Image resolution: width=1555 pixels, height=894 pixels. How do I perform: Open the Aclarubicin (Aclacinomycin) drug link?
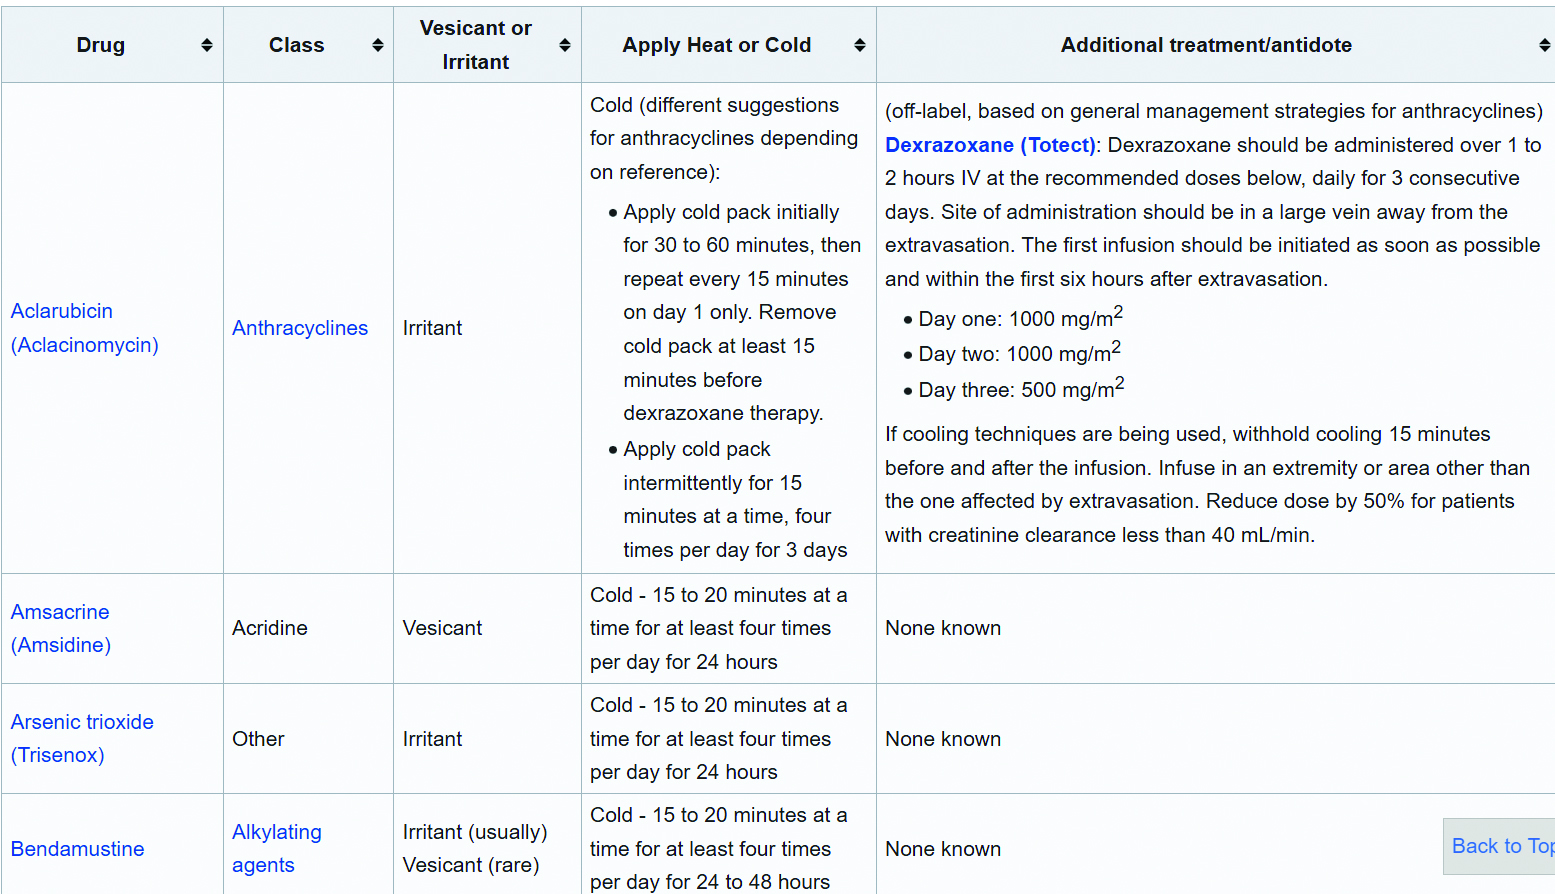84,328
